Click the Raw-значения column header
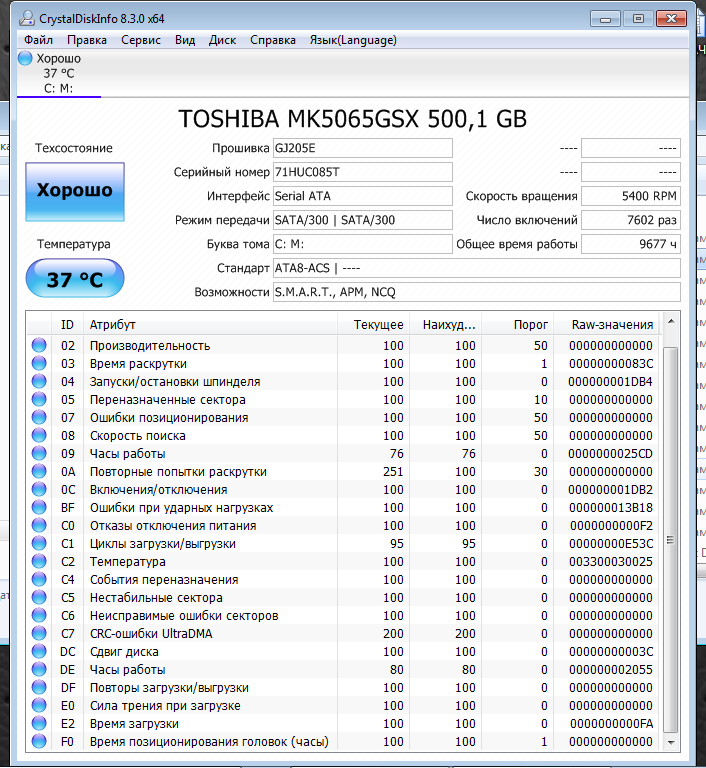The width and height of the screenshot is (706, 768). coord(606,325)
